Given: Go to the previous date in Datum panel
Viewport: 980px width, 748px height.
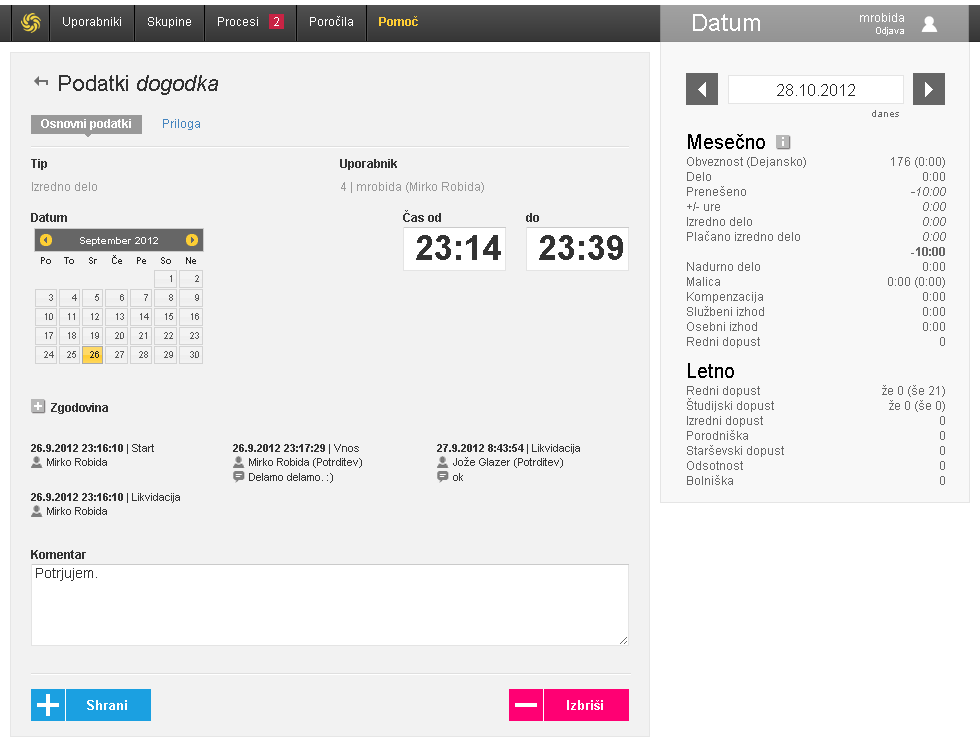Looking at the screenshot, I should 702,89.
